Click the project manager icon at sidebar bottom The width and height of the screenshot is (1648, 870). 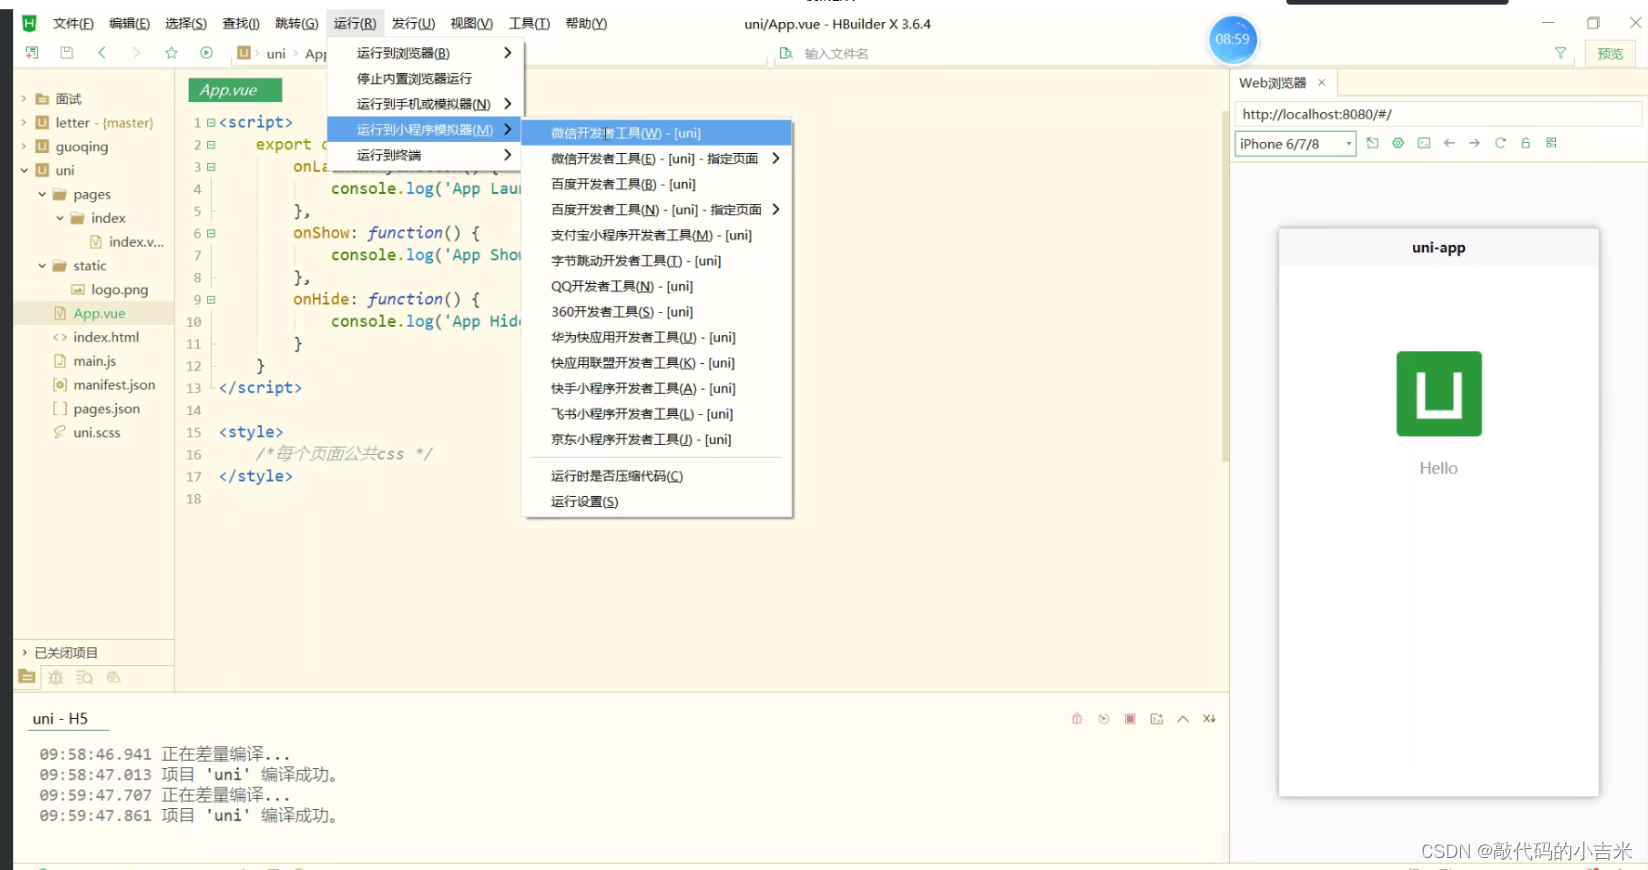click(x=27, y=677)
